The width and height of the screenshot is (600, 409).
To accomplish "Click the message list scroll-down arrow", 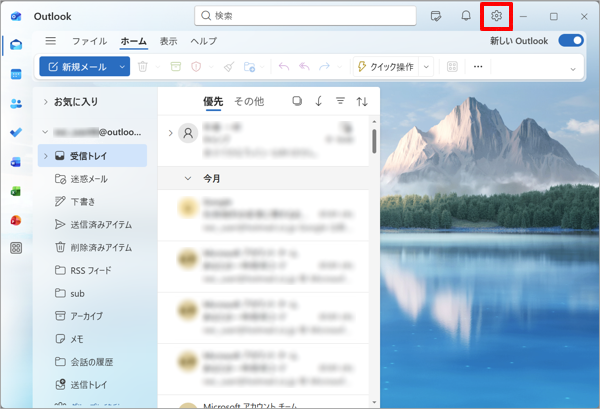I will [374, 403].
